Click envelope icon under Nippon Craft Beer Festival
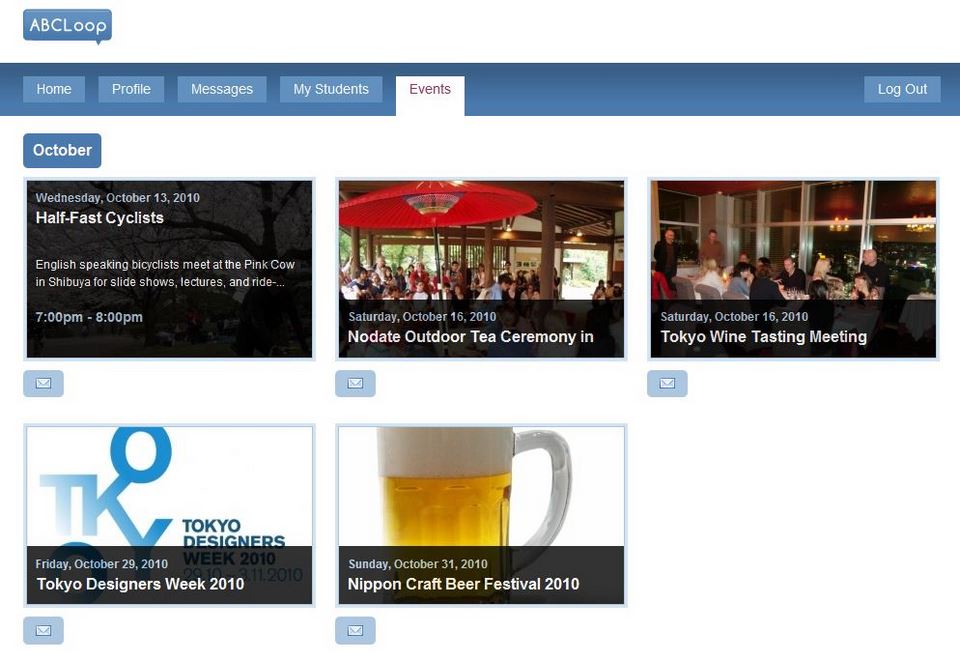Screen dimensions: 960x661 click(x=355, y=630)
